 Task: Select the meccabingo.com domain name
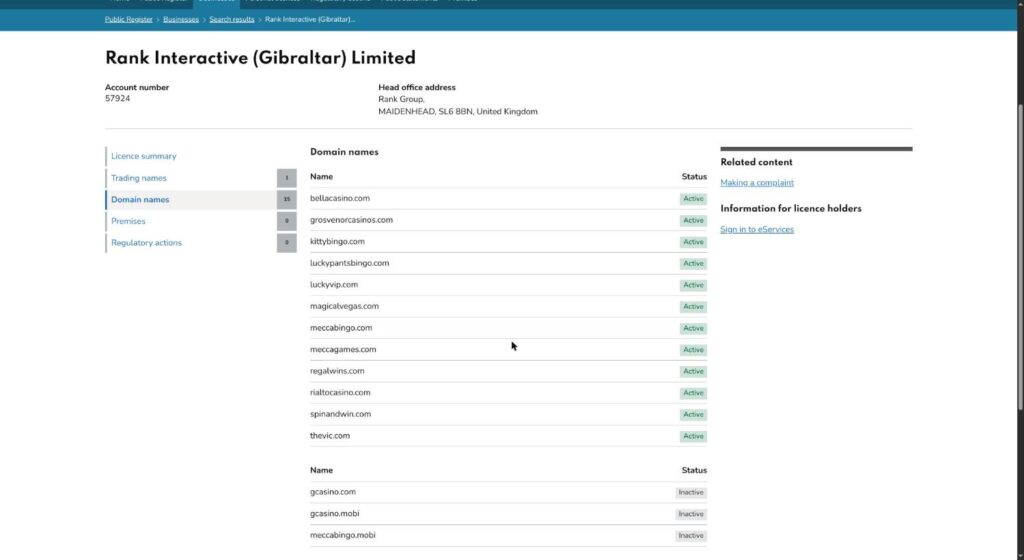click(x=341, y=328)
